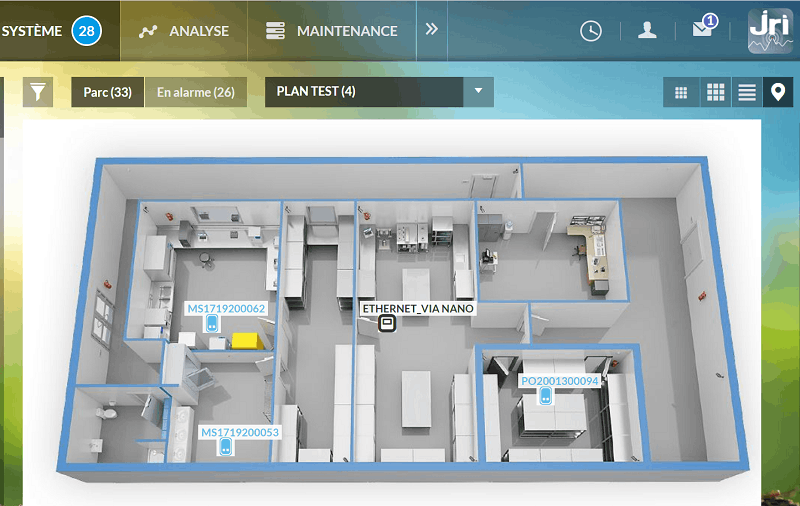Viewport: 800px width, 506px height.
Task: Open the messages envelope icon
Action: (704, 27)
